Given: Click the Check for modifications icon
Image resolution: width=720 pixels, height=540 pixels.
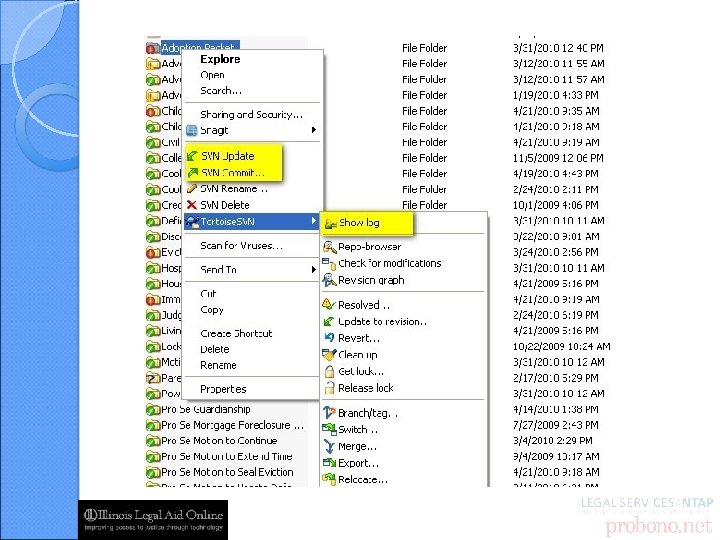Looking at the screenshot, I should click(x=329, y=264).
